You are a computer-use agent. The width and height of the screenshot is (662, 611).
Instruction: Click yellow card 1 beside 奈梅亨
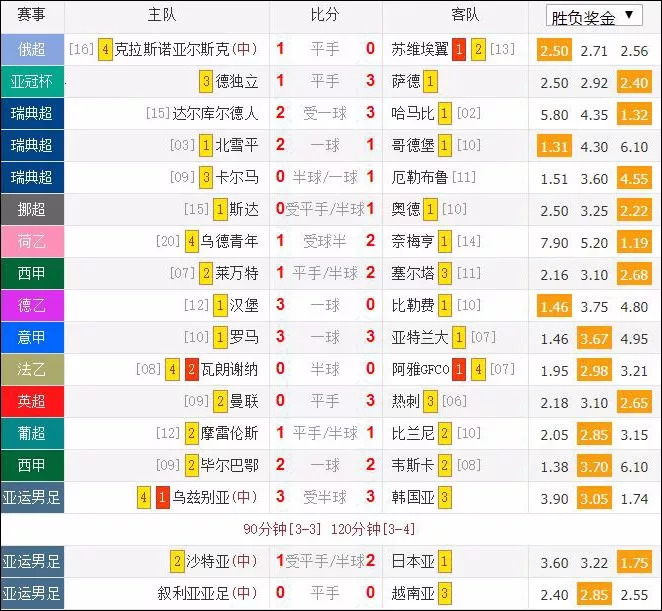pyautogui.click(x=445, y=242)
